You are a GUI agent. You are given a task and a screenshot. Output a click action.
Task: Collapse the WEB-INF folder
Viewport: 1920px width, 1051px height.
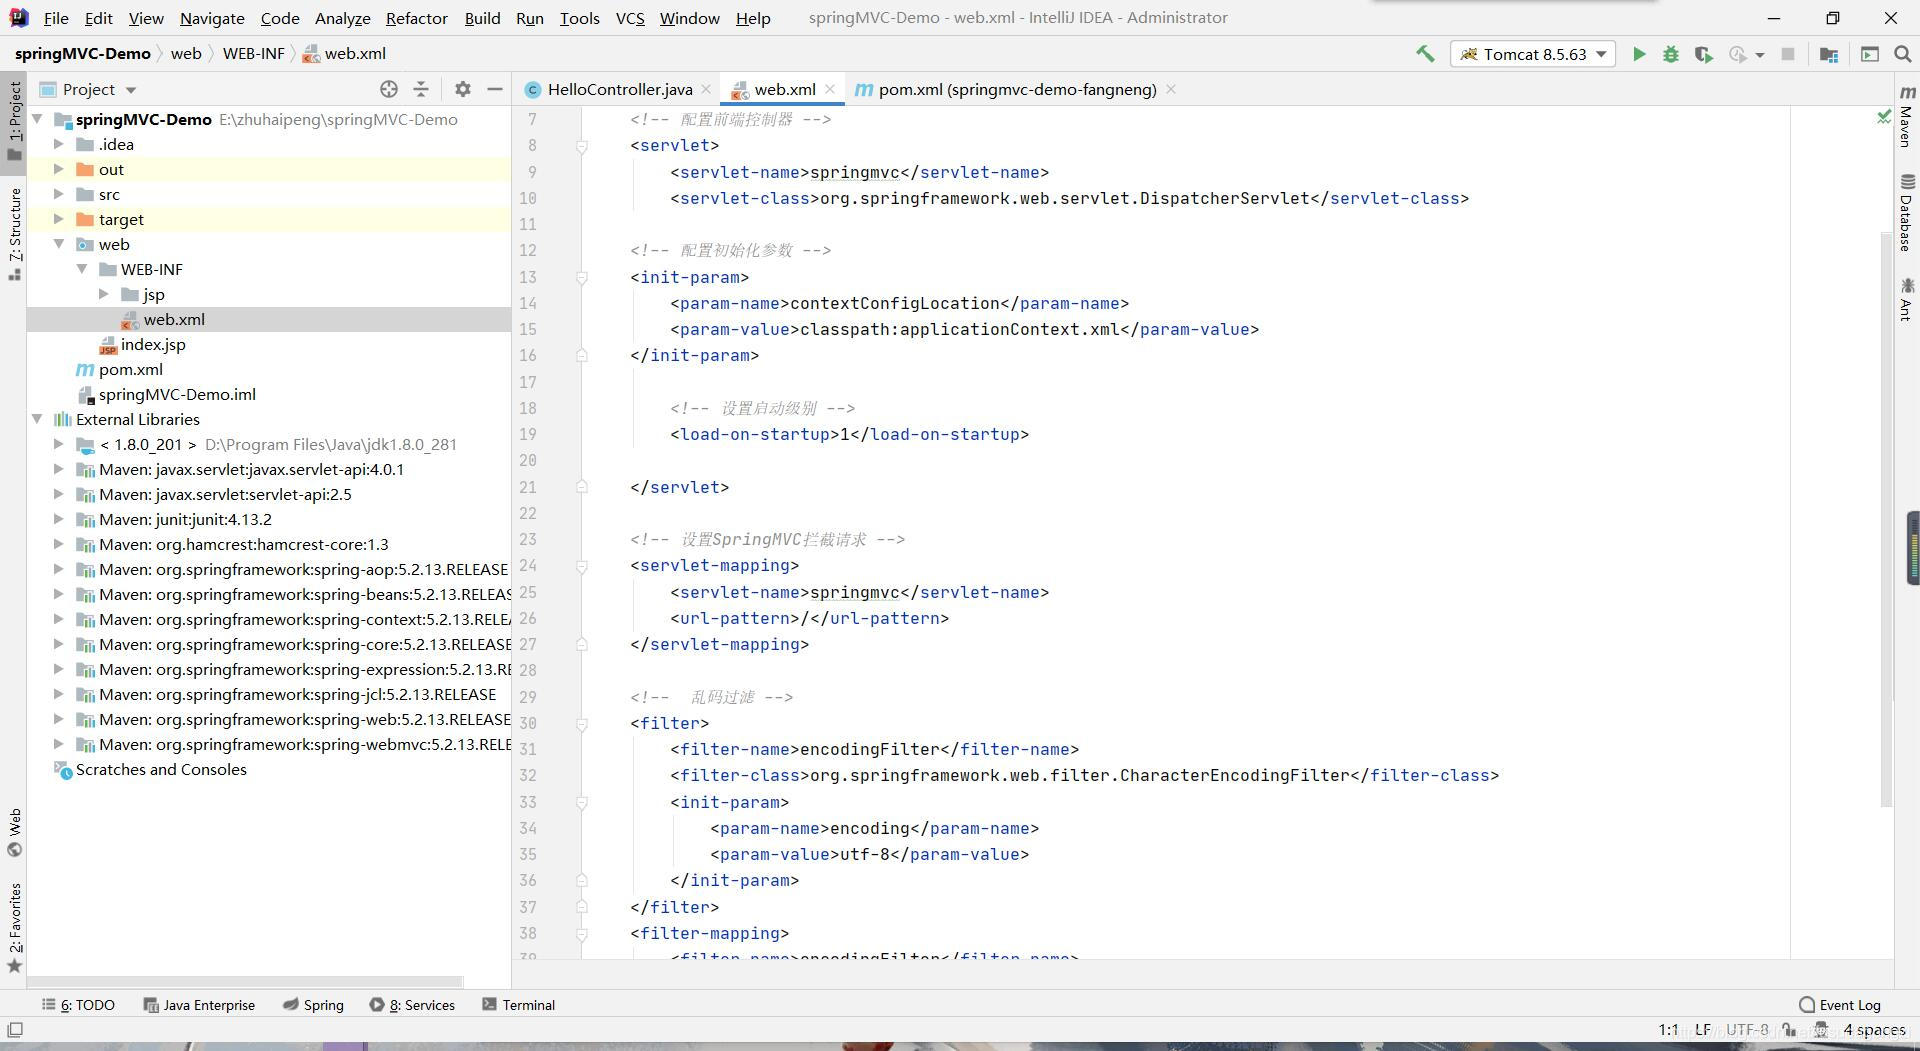tap(82, 269)
